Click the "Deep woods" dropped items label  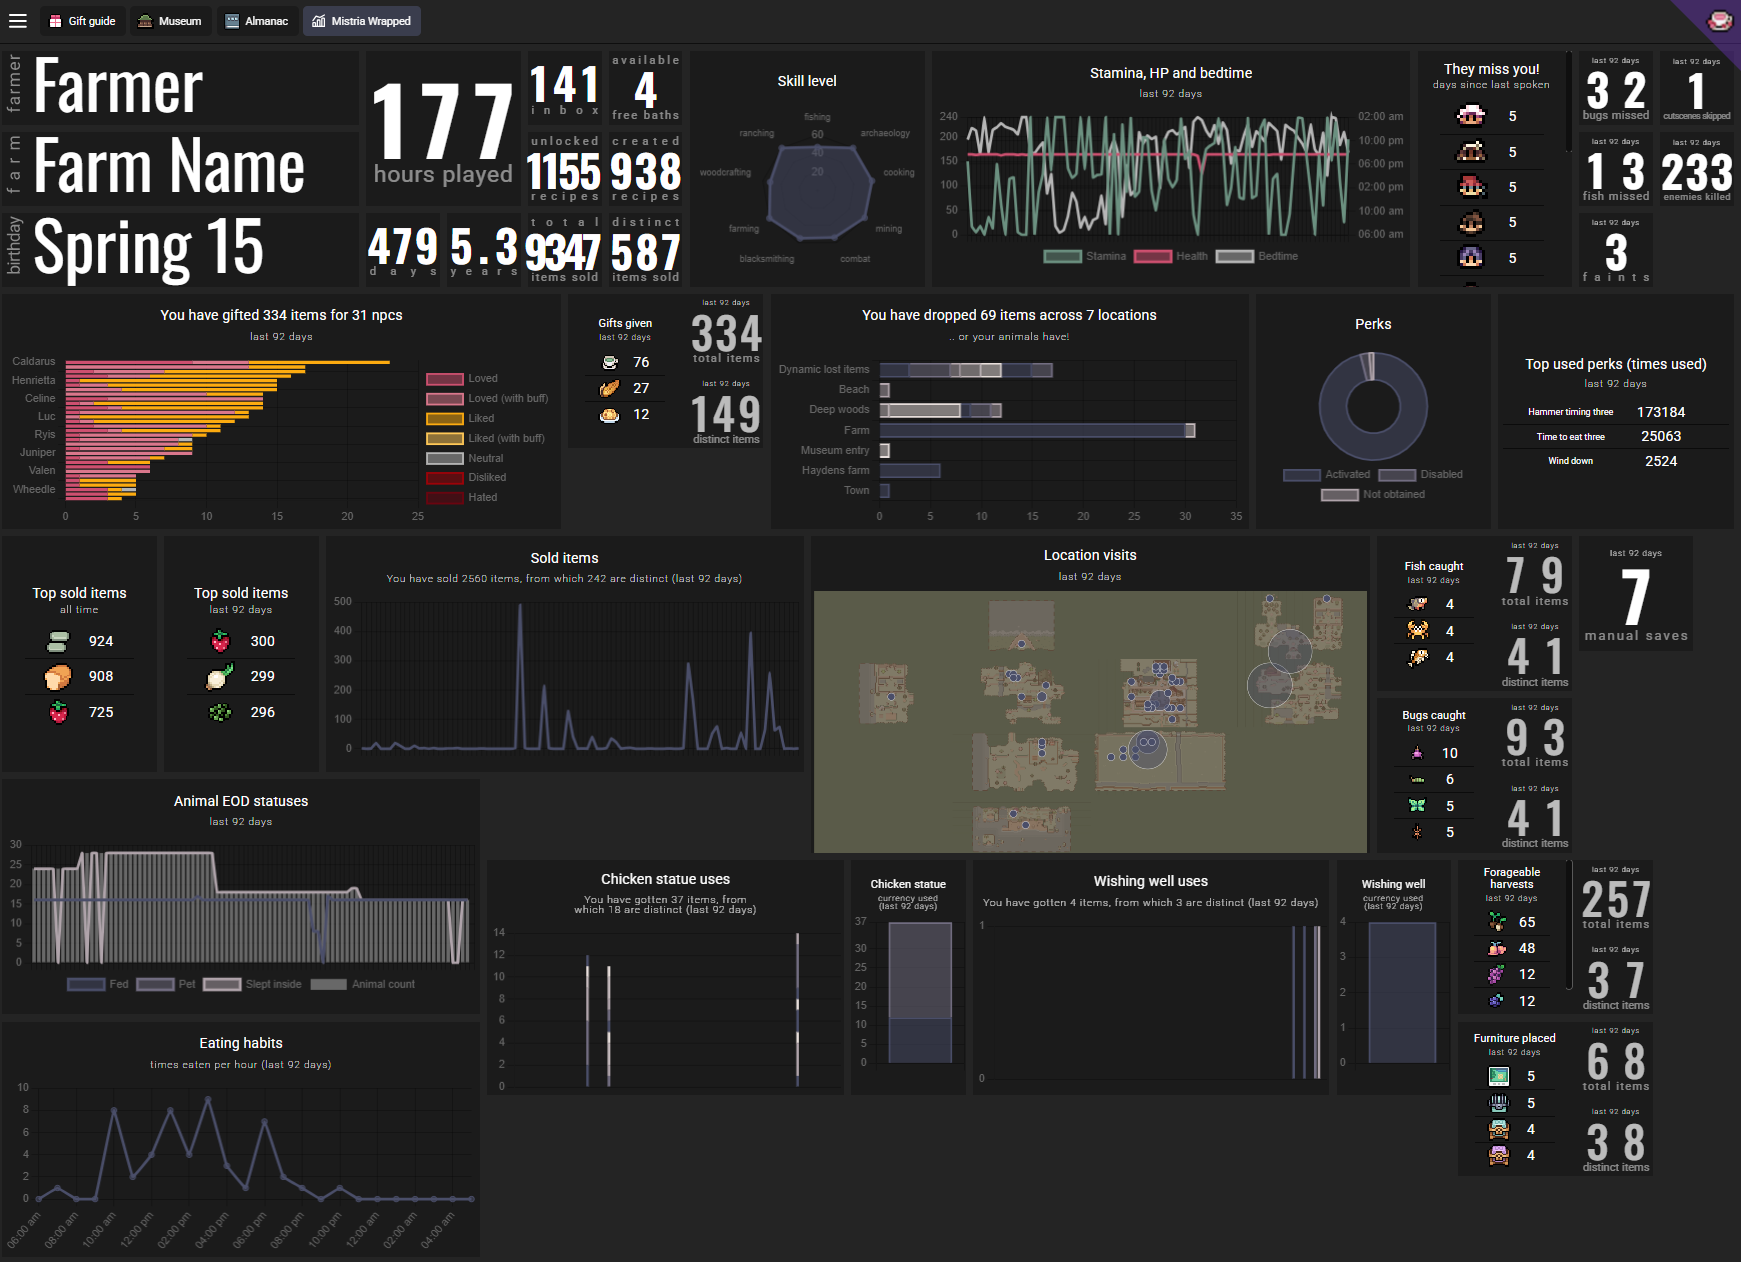(839, 409)
